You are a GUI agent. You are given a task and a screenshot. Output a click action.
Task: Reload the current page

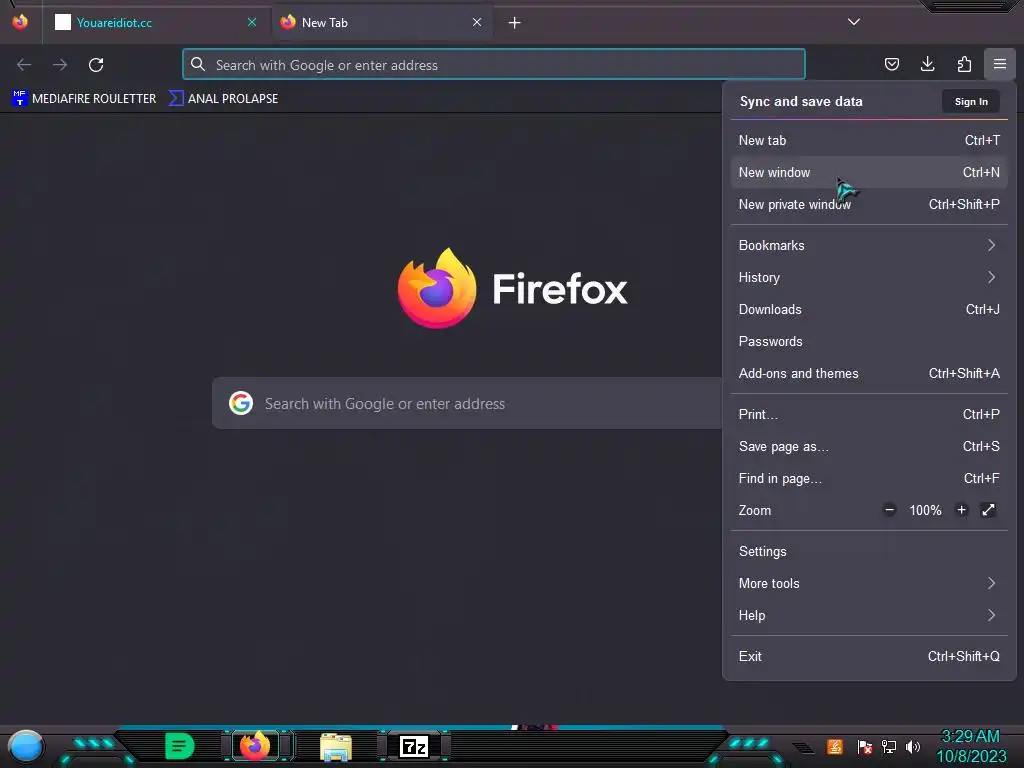click(x=96, y=65)
